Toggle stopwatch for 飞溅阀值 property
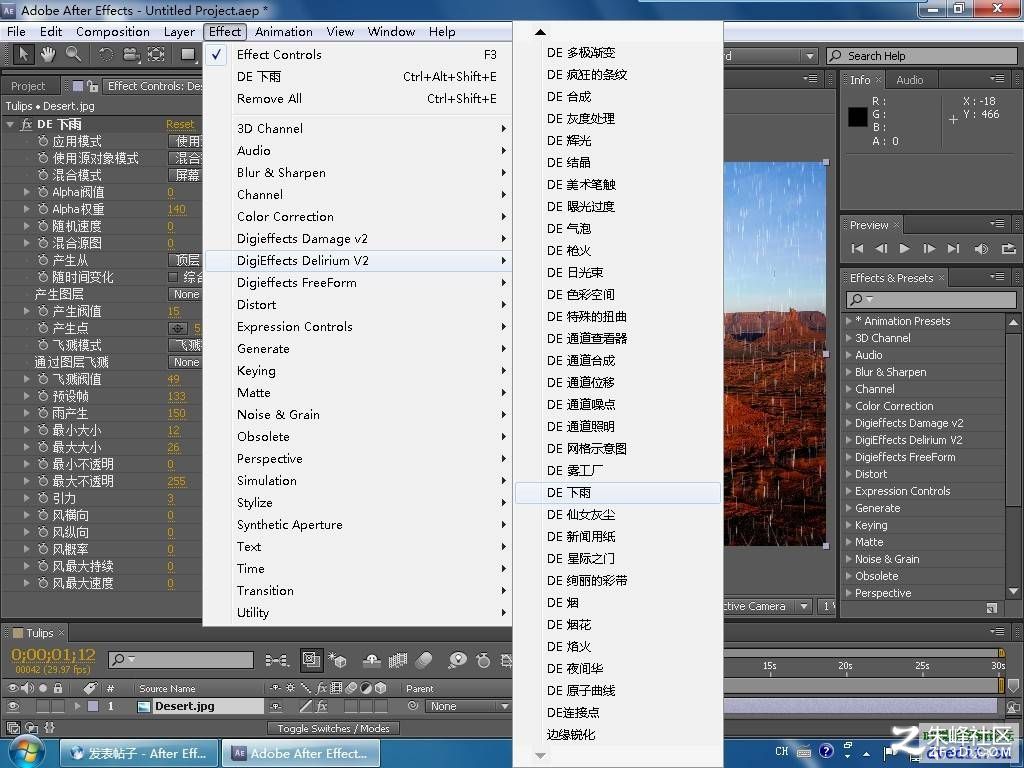This screenshot has height=768, width=1024. (x=43, y=379)
